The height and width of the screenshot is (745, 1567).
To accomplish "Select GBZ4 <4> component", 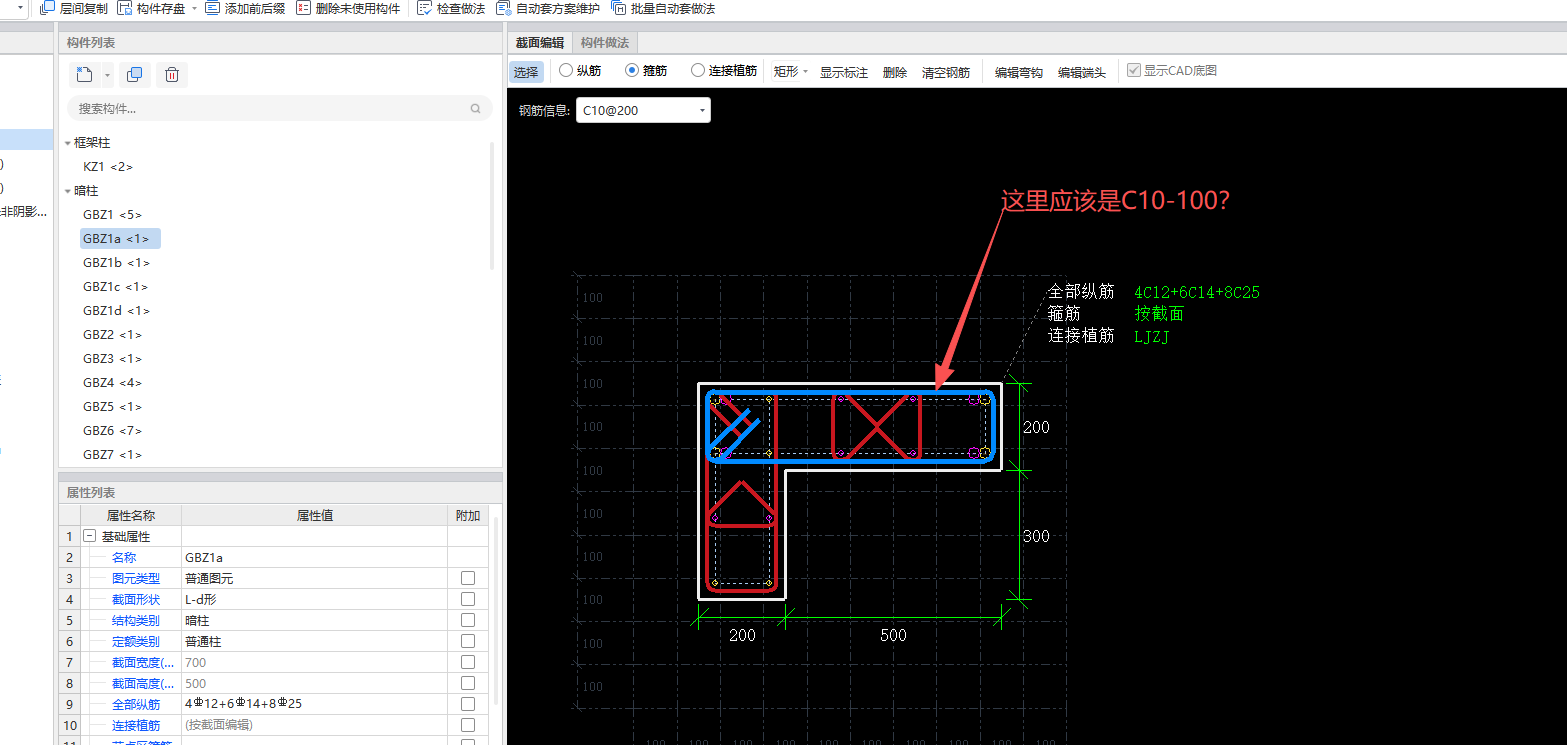I will pos(112,382).
